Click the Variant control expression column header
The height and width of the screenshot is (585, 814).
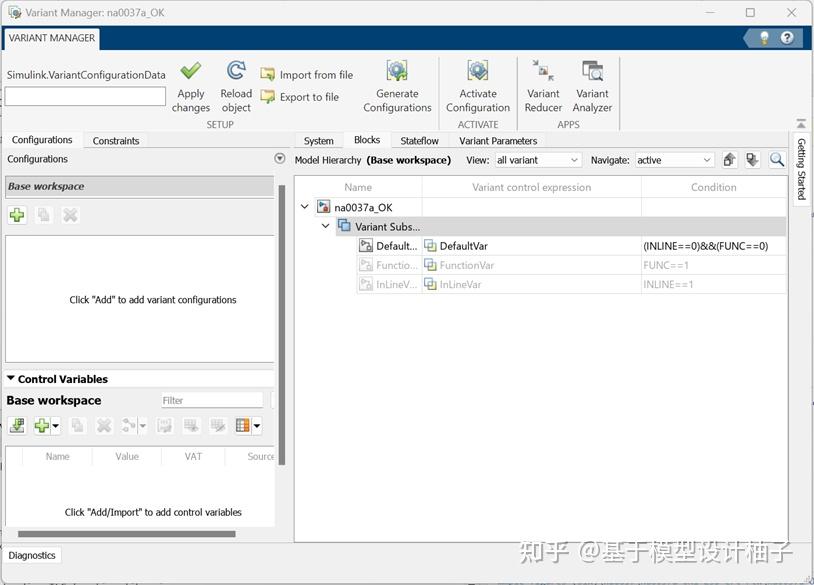tap(532, 187)
